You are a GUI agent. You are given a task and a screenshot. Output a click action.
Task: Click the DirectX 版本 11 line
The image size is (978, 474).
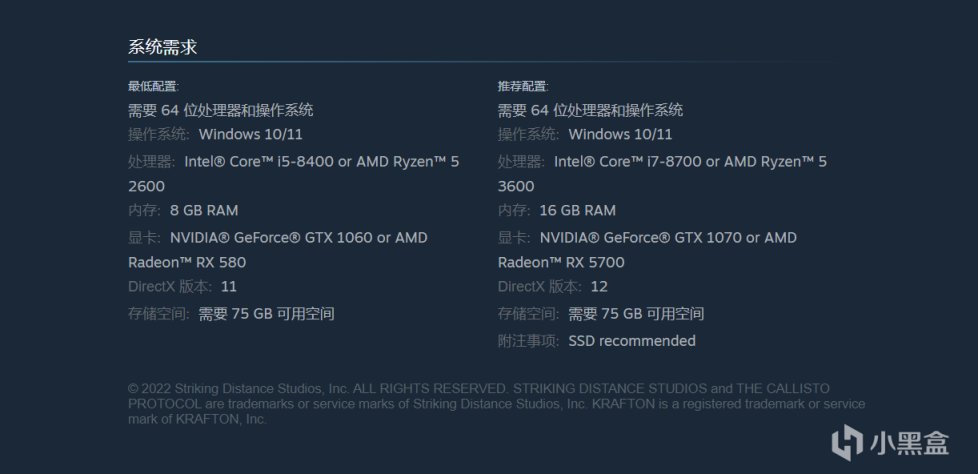pyautogui.click(x=182, y=286)
